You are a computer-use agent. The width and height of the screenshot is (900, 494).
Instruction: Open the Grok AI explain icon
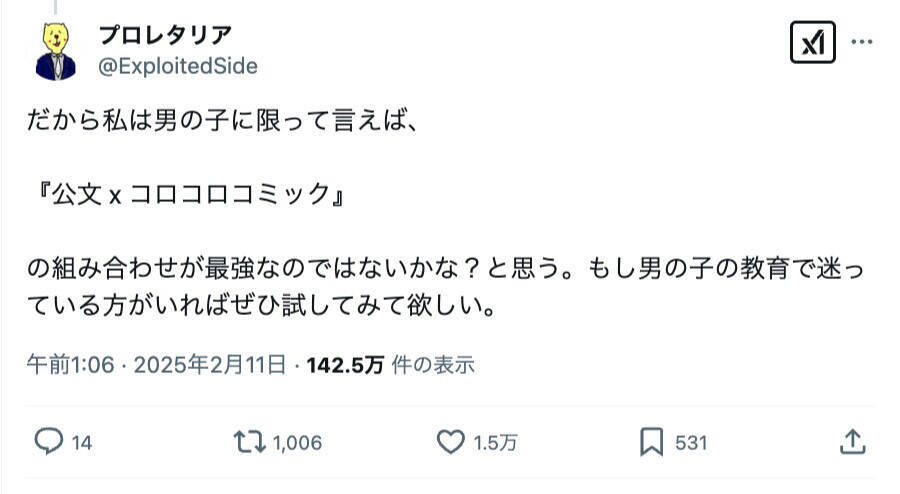click(812, 43)
